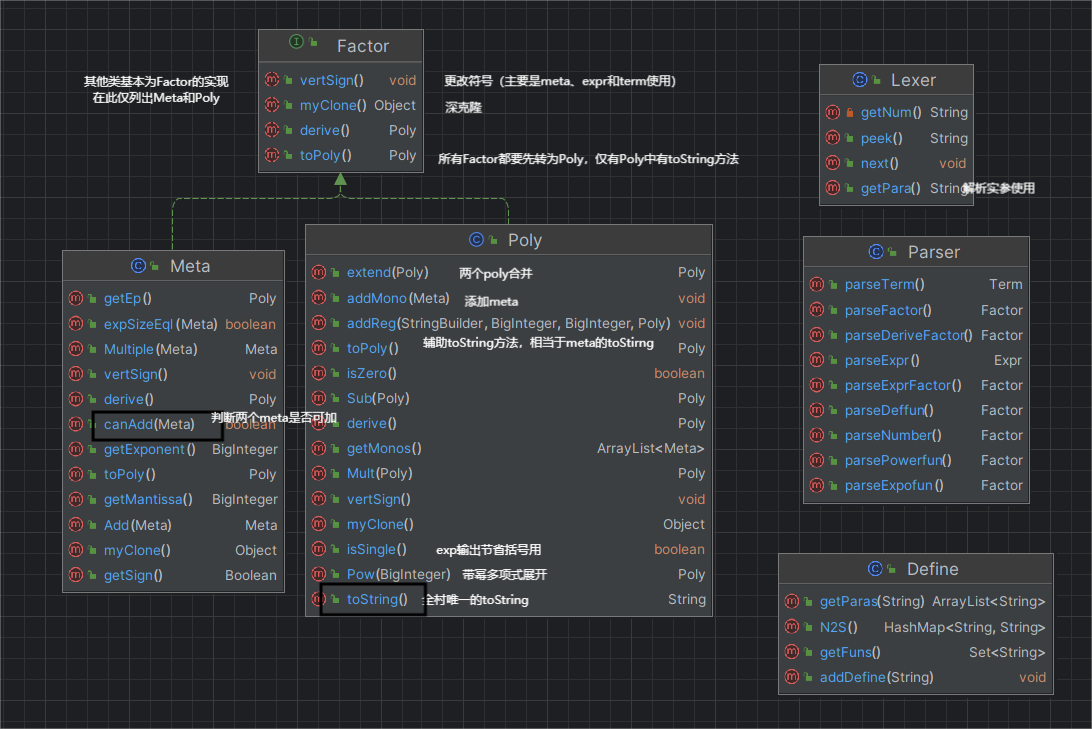Click derive() method in Factor
This screenshot has width=1092, height=729.
(325, 130)
